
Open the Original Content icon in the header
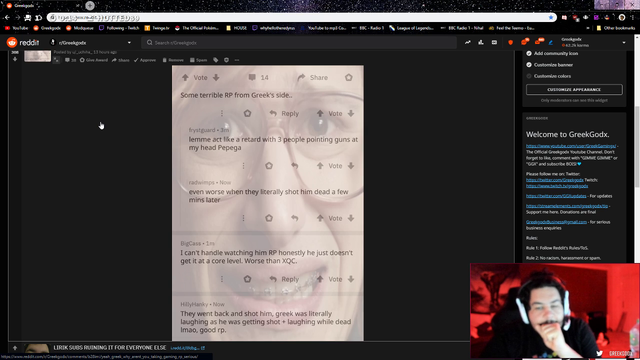(494, 42)
